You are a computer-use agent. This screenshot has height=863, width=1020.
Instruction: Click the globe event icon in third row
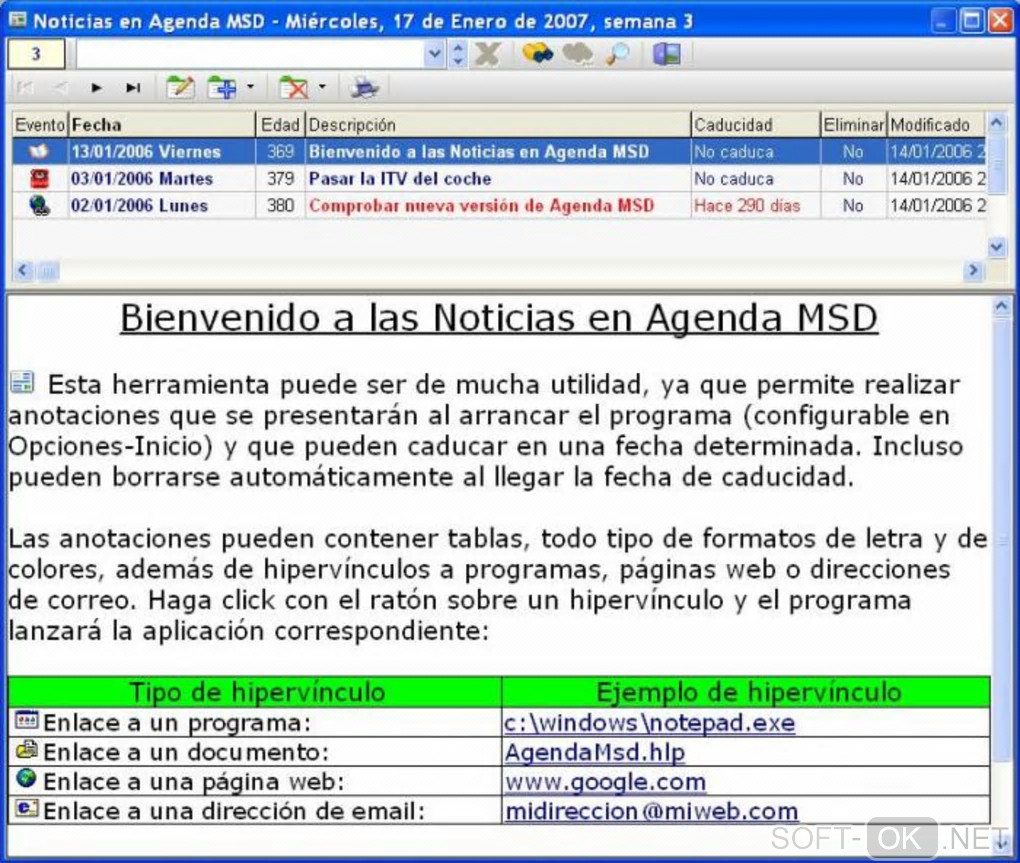point(40,206)
